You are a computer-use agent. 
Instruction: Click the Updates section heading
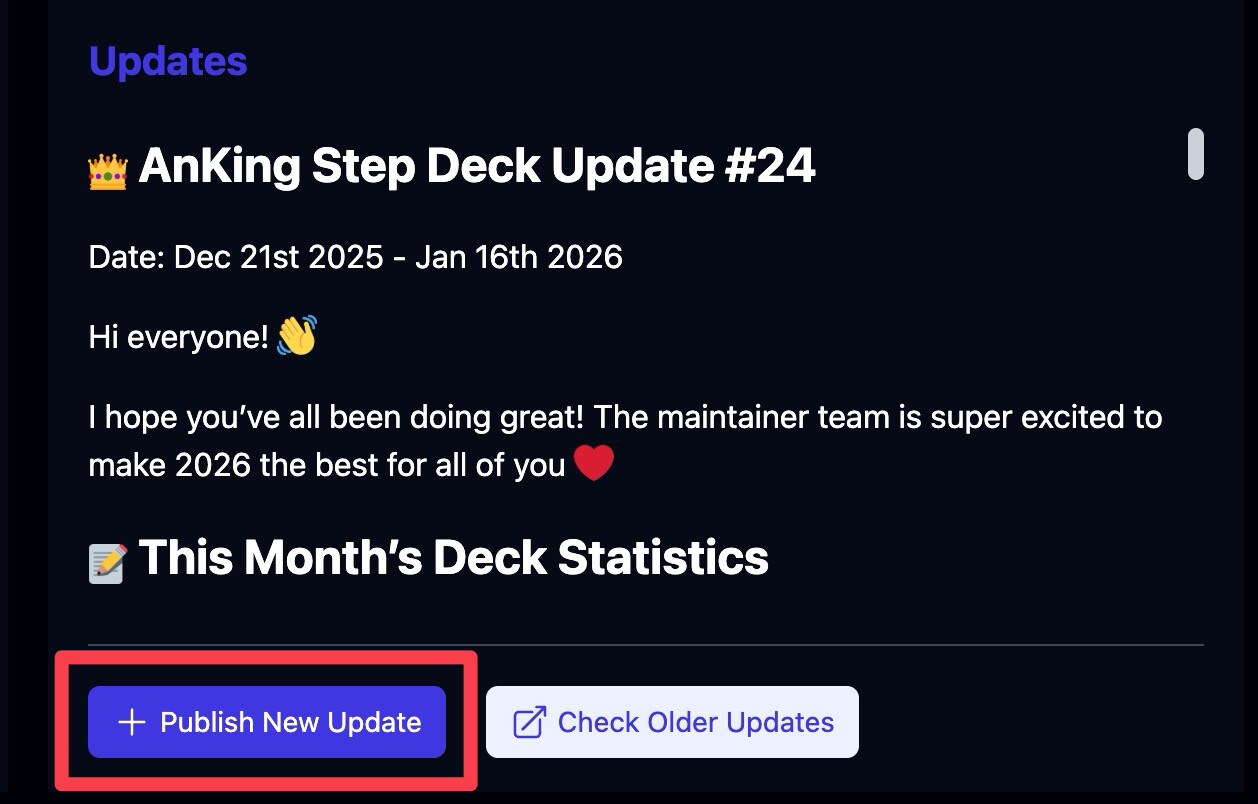click(168, 61)
